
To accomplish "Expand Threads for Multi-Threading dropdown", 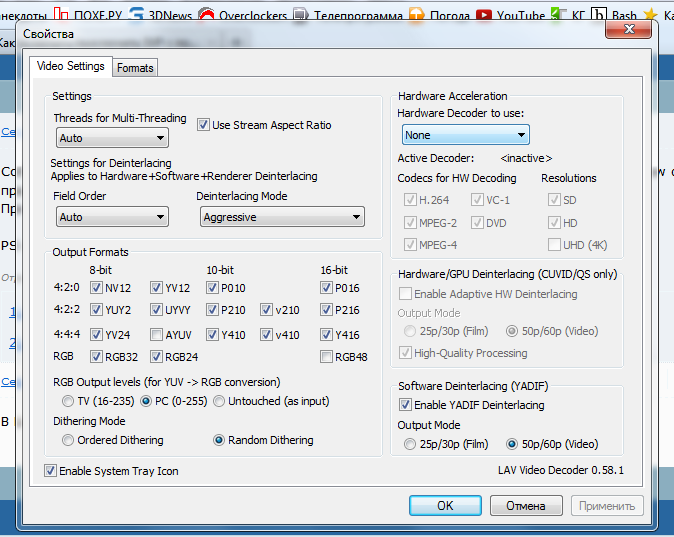I will click(112, 138).
